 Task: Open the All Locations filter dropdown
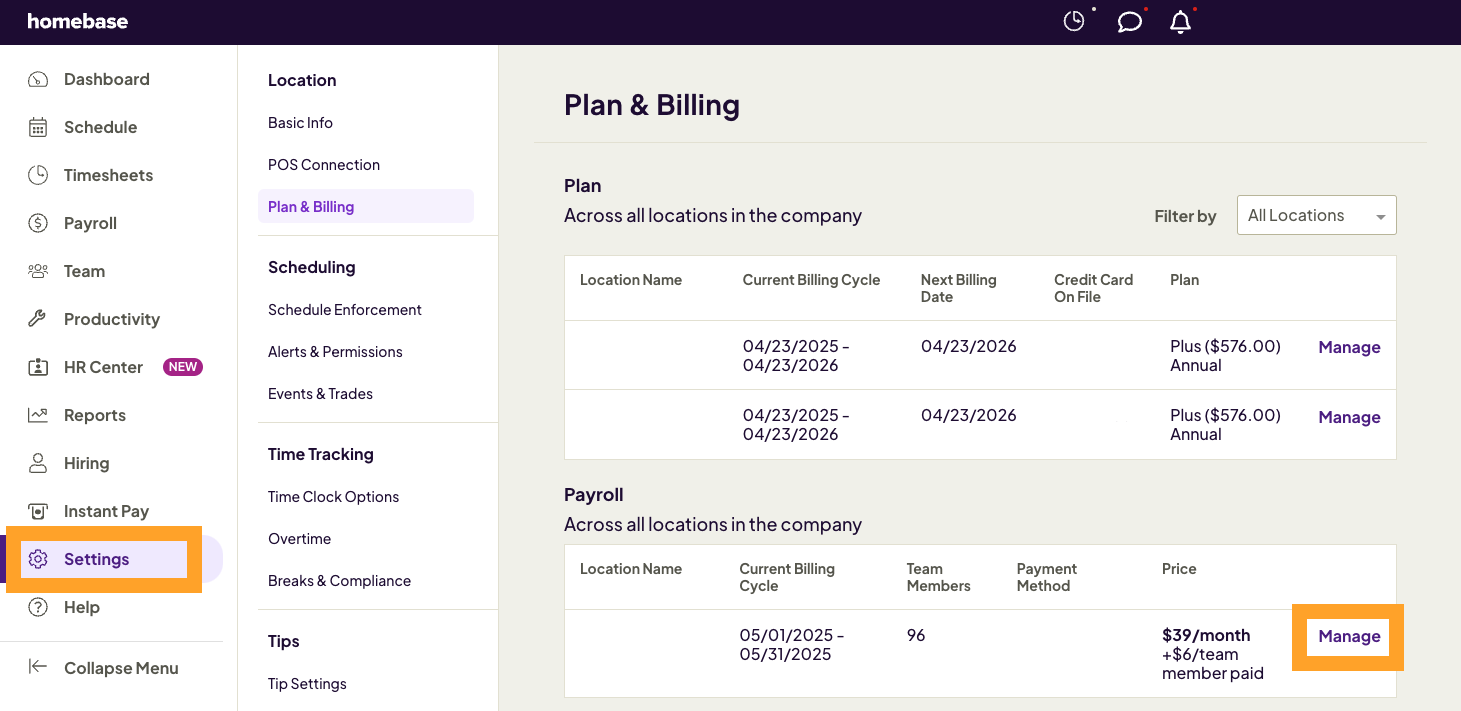[1316, 215]
